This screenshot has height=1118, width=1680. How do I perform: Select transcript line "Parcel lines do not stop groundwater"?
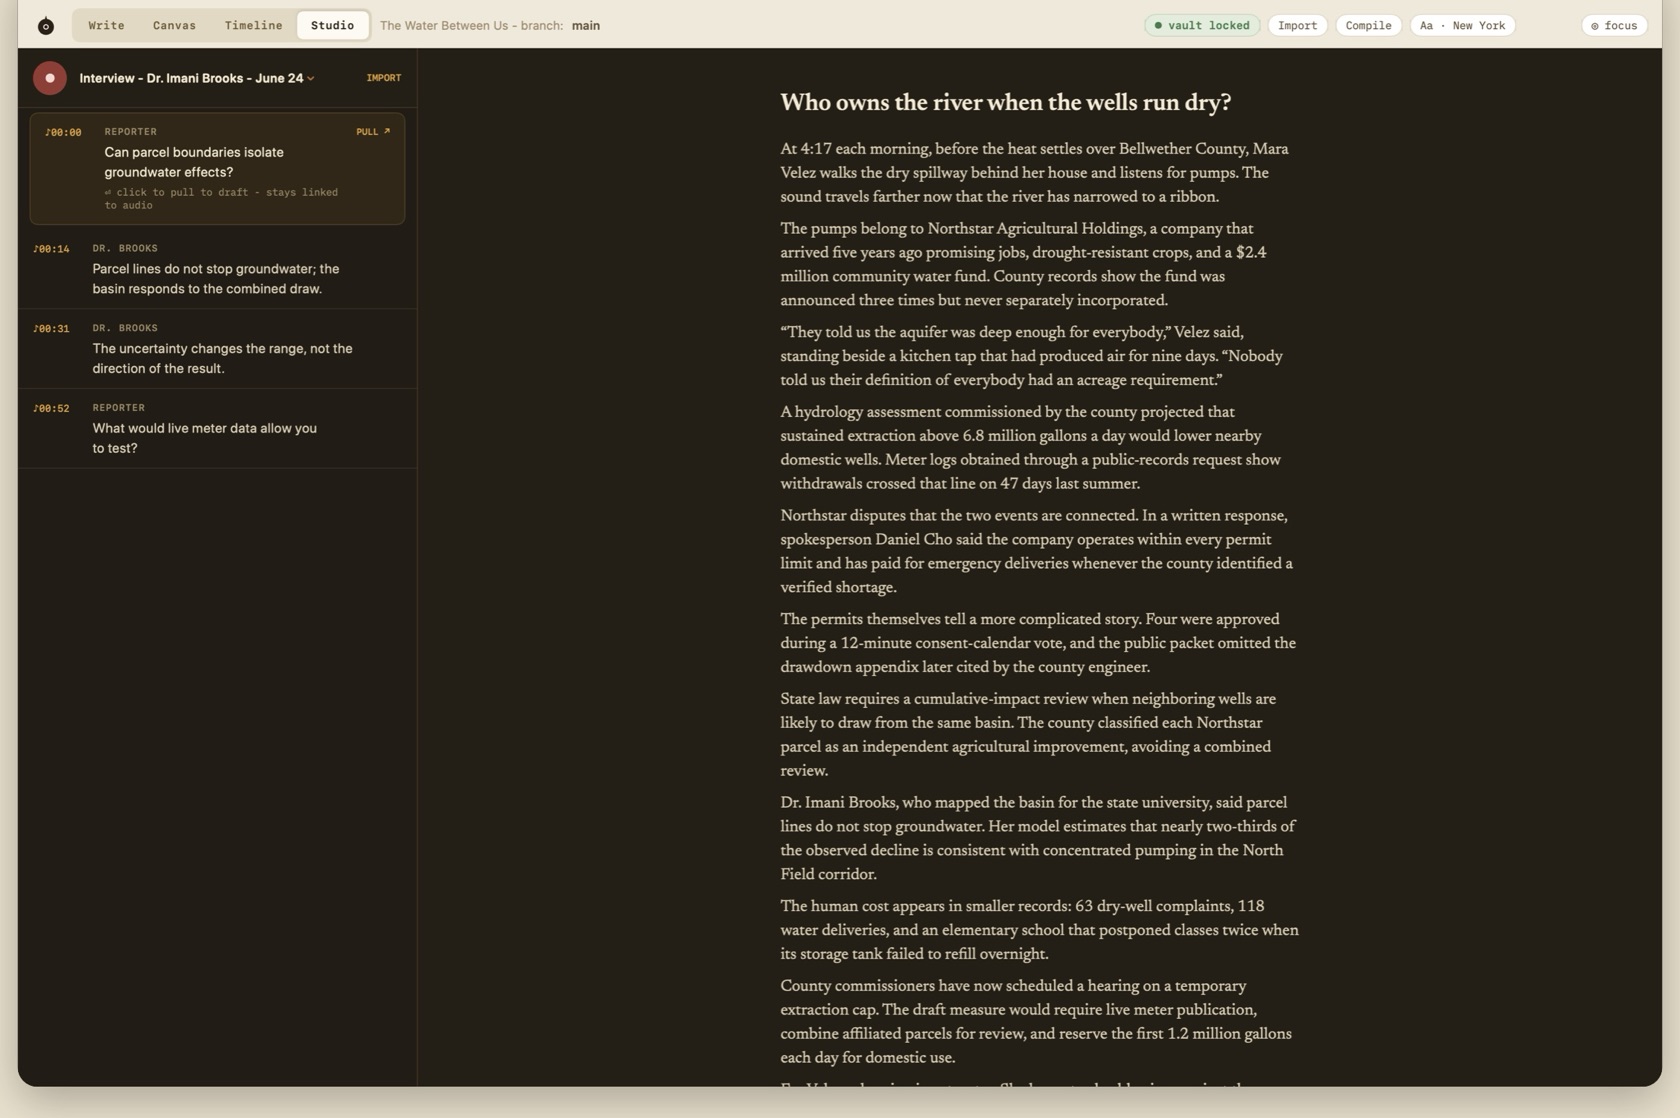[x=216, y=279]
